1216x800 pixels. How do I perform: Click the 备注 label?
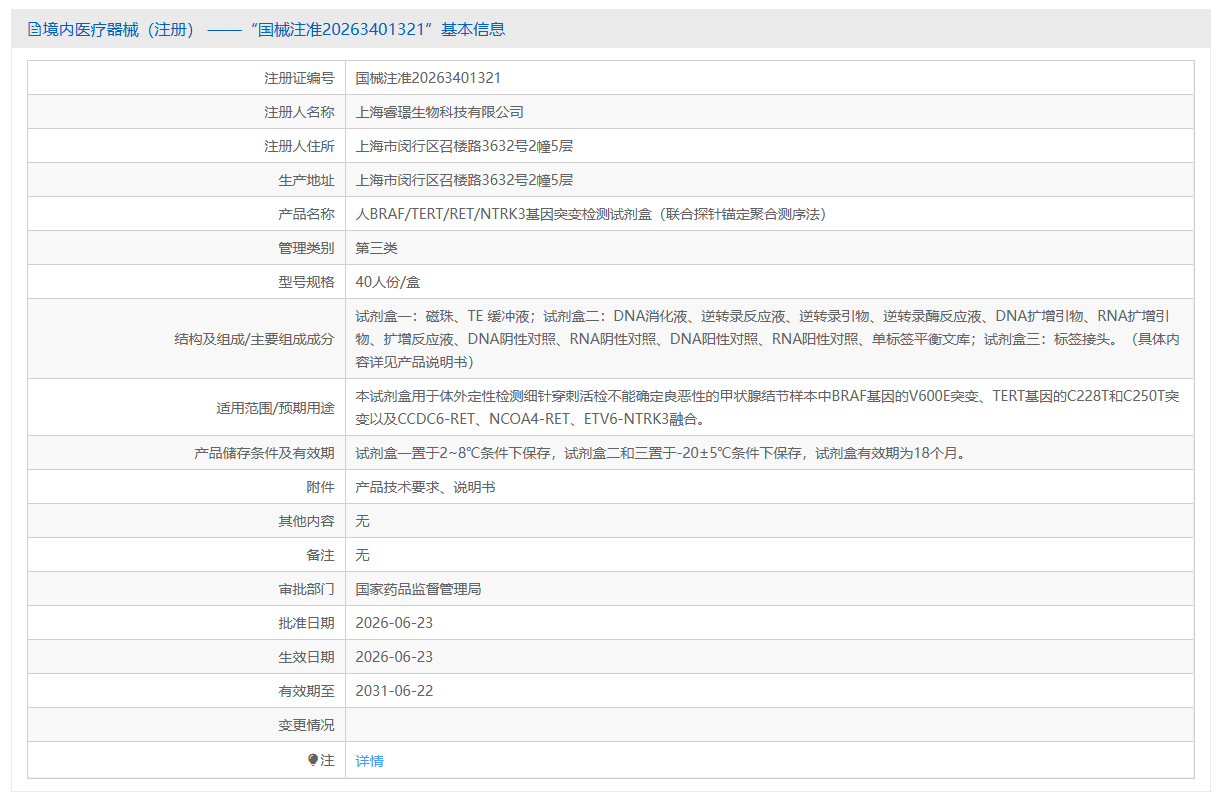(320, 555)
